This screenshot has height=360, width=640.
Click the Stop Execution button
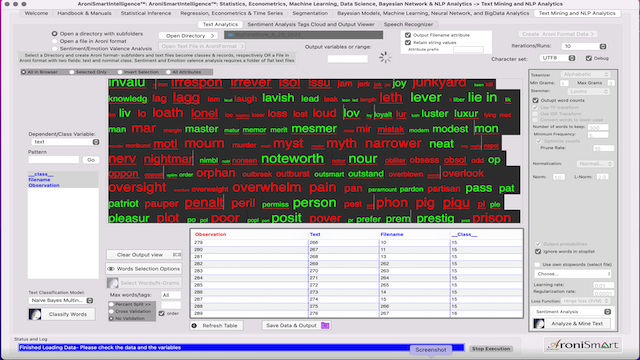pyautogui.click(x=491, y=349)
